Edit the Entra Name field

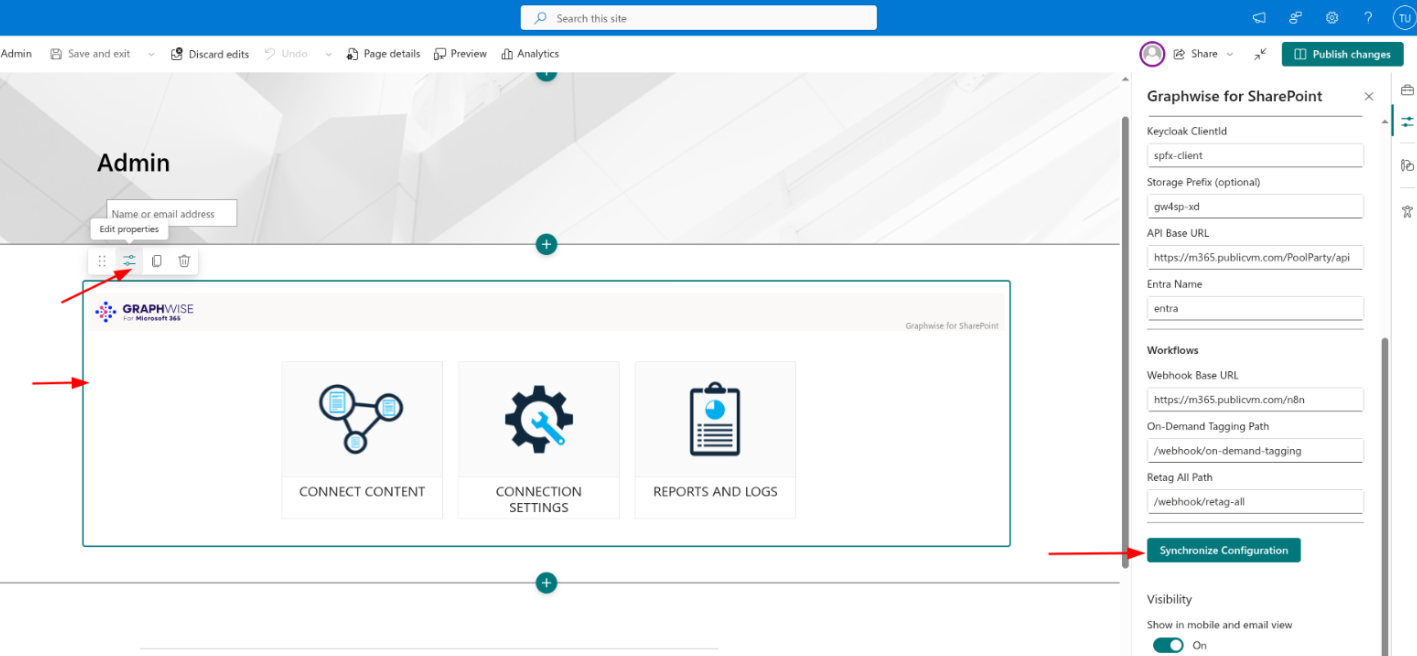coord(1255,308)
